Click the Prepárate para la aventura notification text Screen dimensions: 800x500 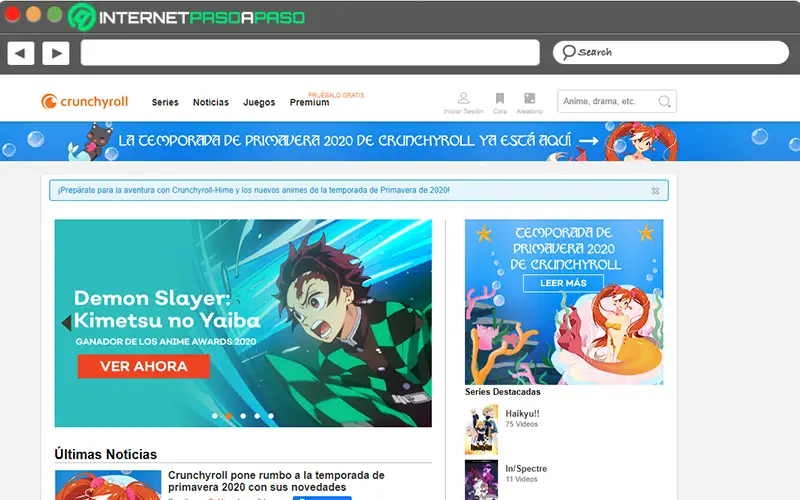point(254,190)
